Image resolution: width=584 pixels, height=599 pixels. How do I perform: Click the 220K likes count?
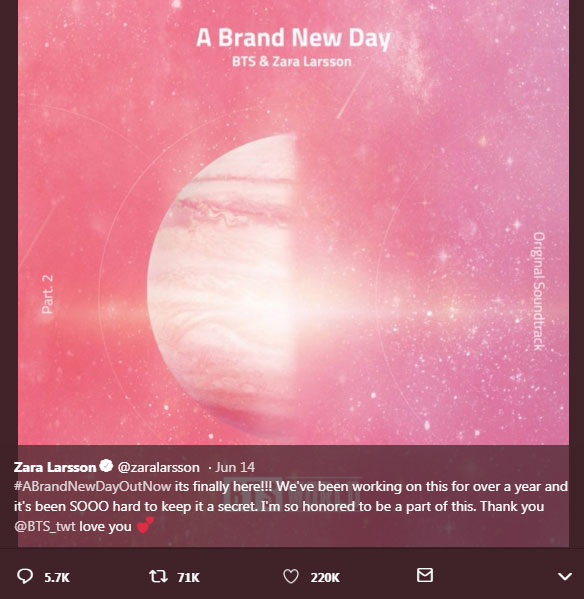[x=325, y=577]
